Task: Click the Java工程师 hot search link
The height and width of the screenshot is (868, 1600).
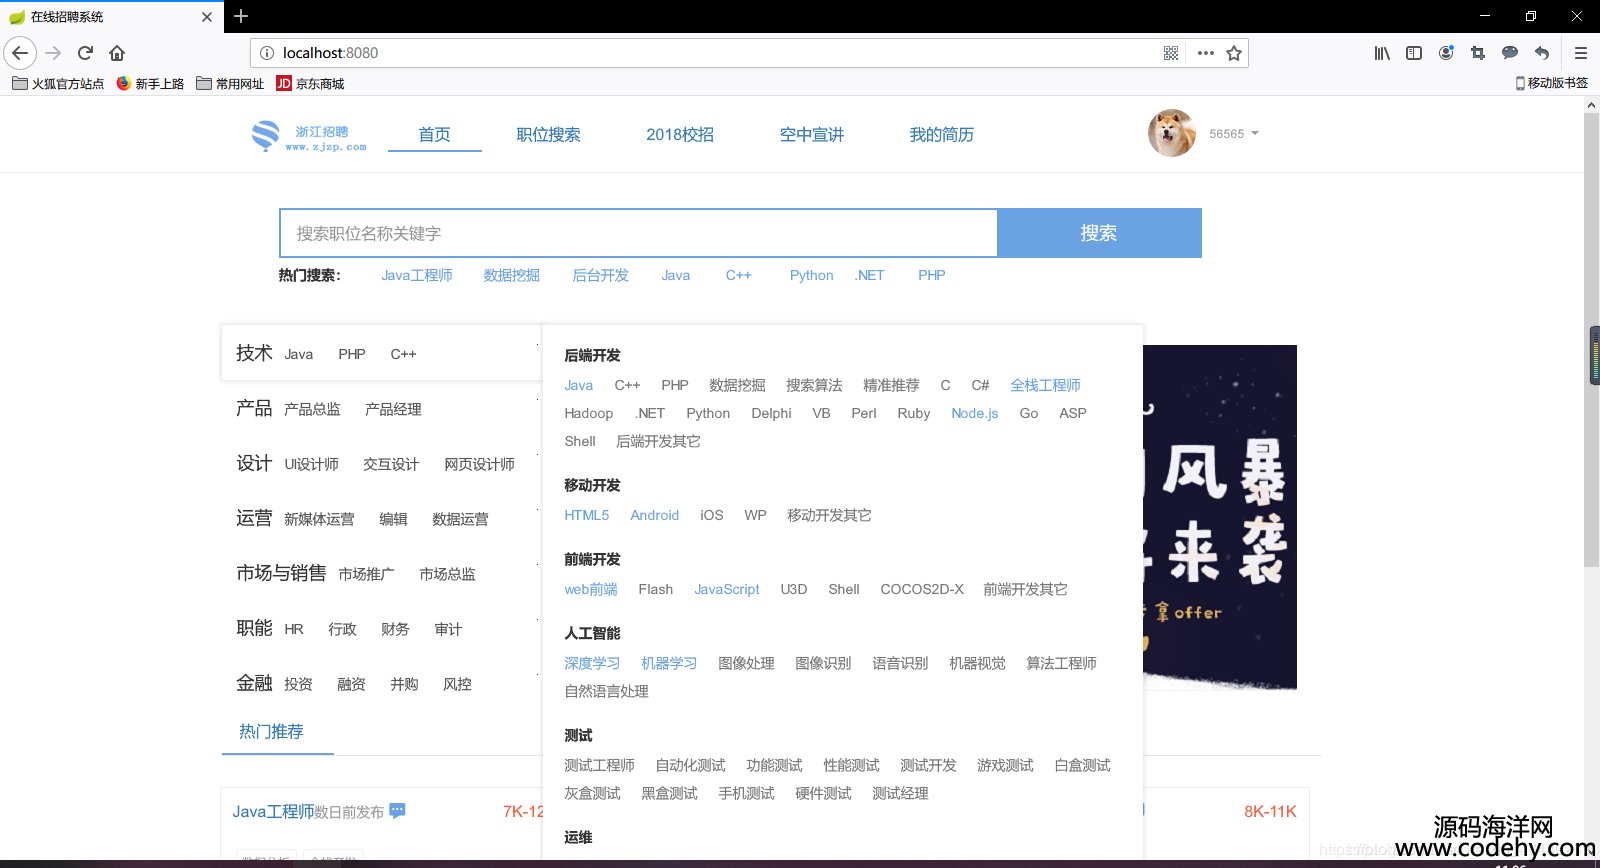Action: [x=417, y=275]
